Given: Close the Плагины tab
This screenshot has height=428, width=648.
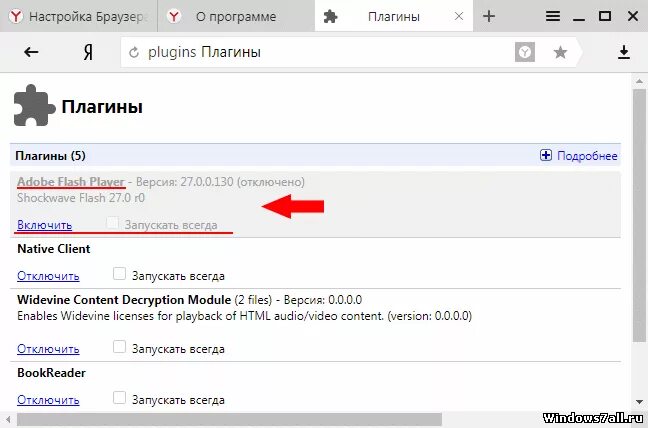Looking at the screenshot, I should coord(459,17).
